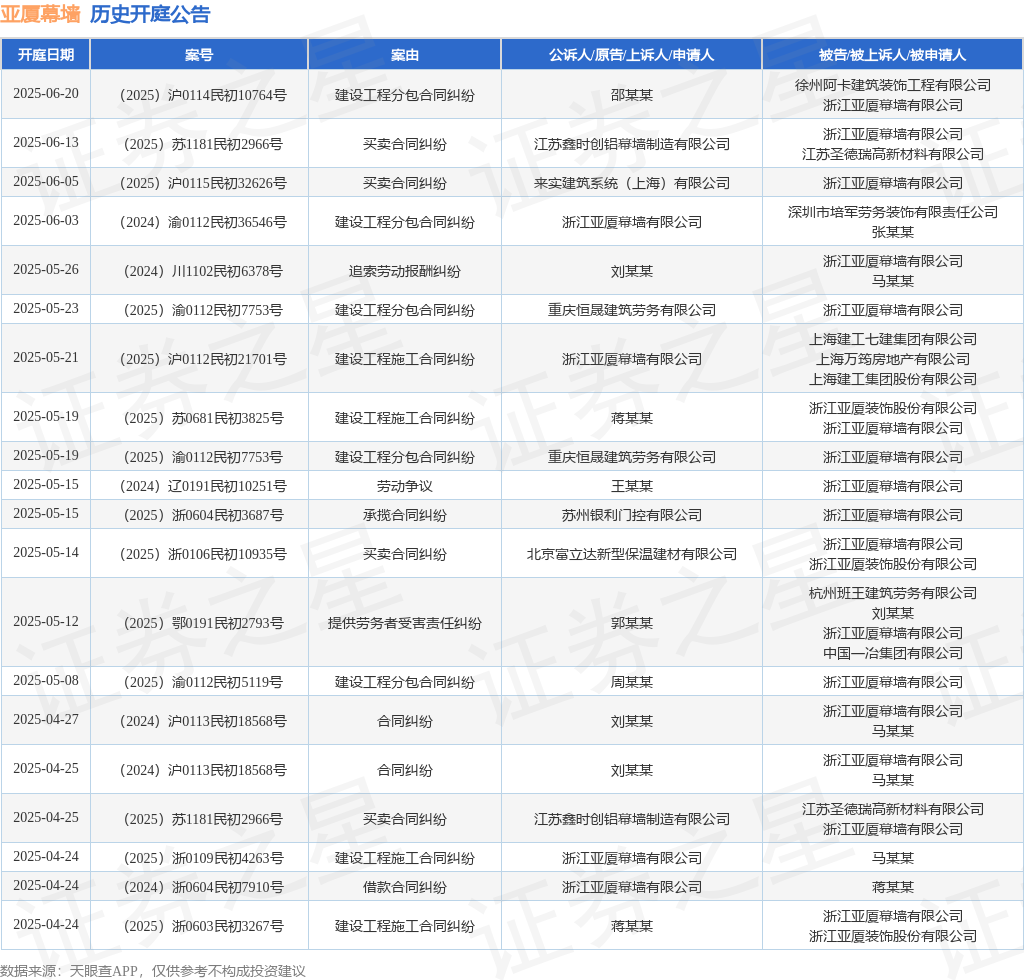Click case number 辽0191民初10251号
The width and height of the screenshot is (1024, 980).
pos(203,486)
